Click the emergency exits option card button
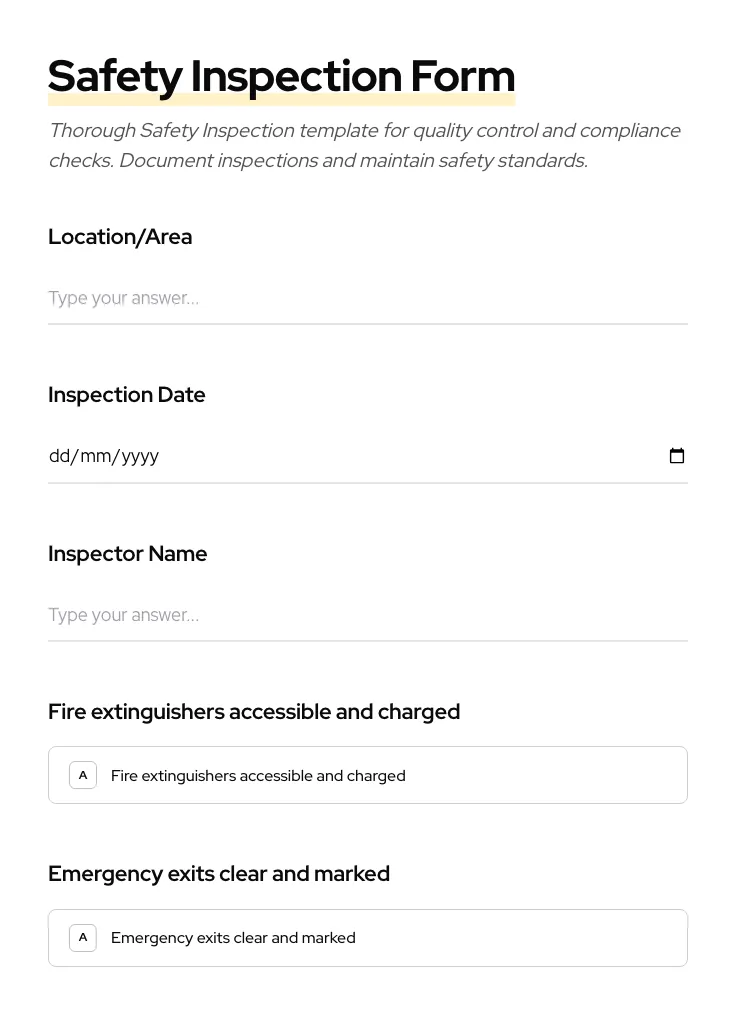736x1024 pixels. [368, 937]
